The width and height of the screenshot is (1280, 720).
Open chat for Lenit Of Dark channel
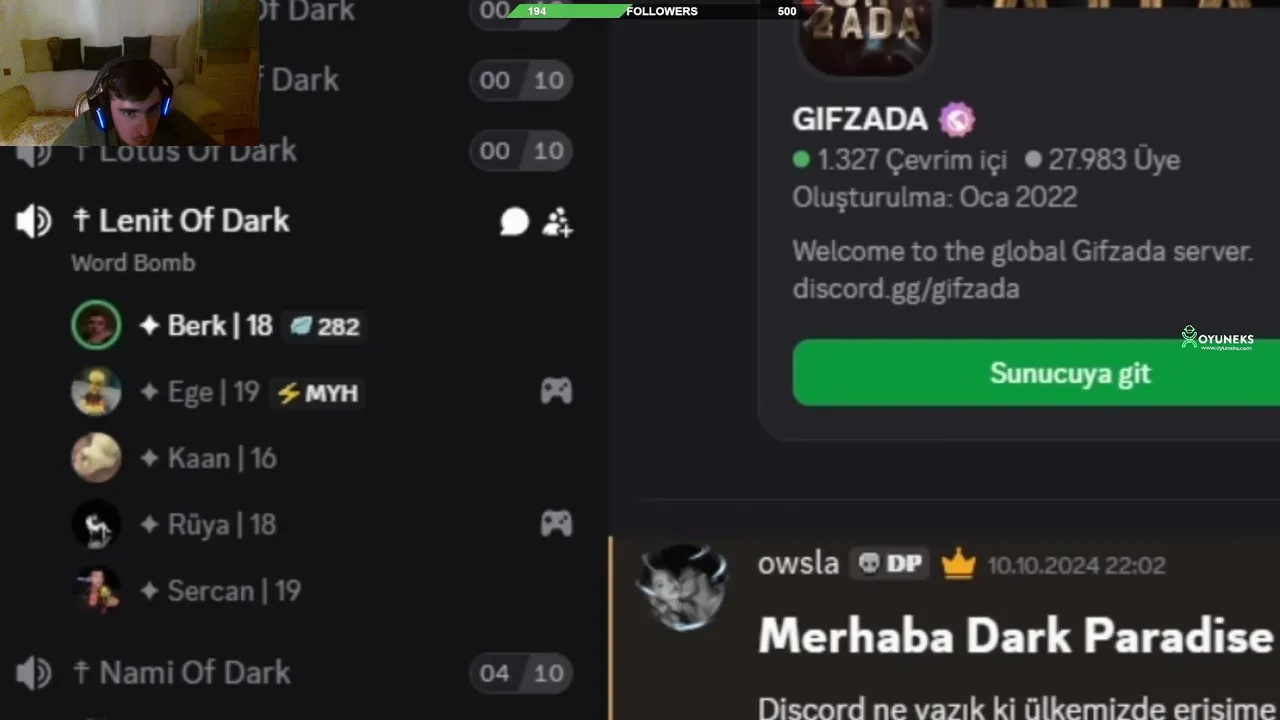(514, 222)
